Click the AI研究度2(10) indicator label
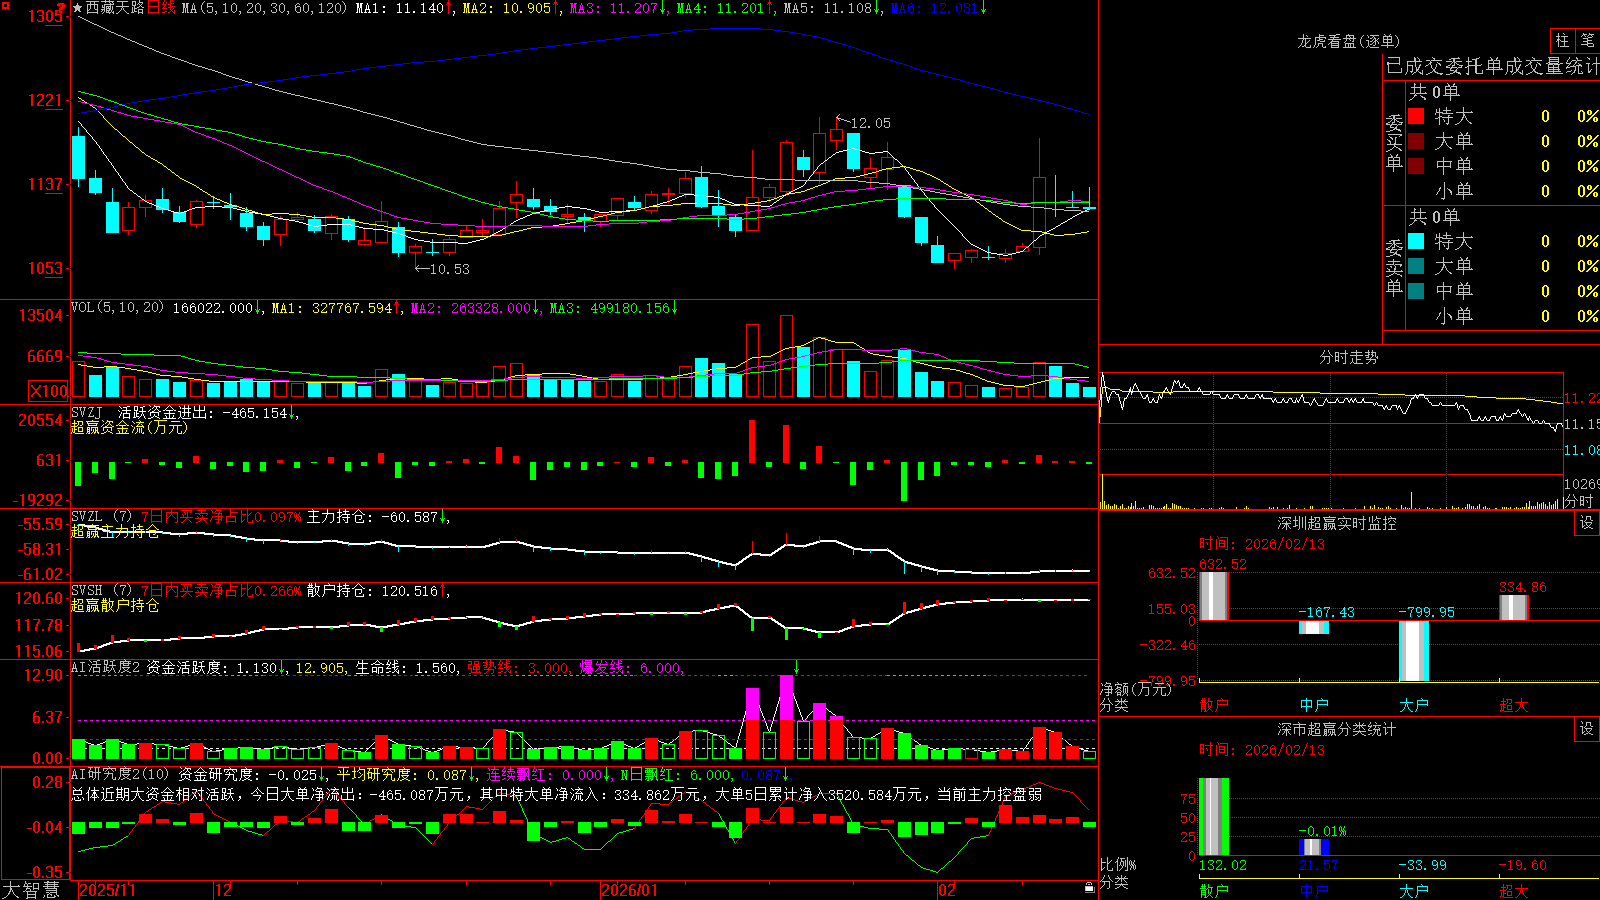This screenshot has width=1600, height=900. click(x=121, y=774)
